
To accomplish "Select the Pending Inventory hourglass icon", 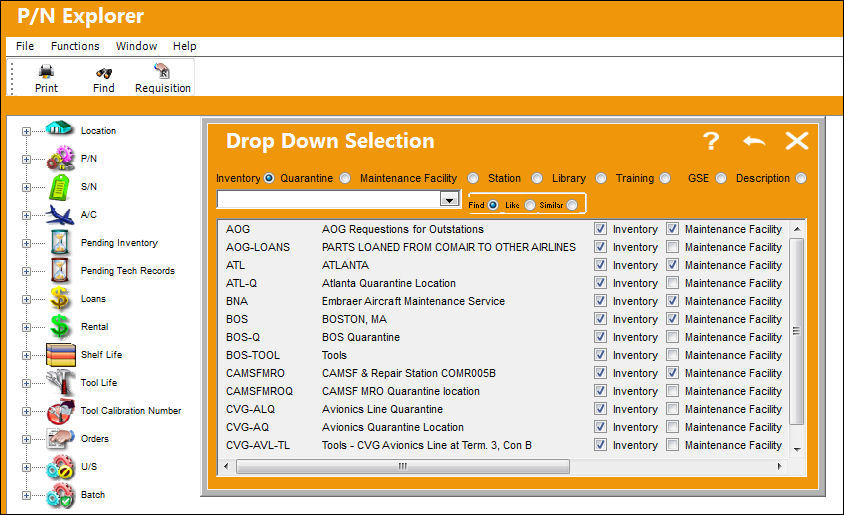I will click(60, 242).
